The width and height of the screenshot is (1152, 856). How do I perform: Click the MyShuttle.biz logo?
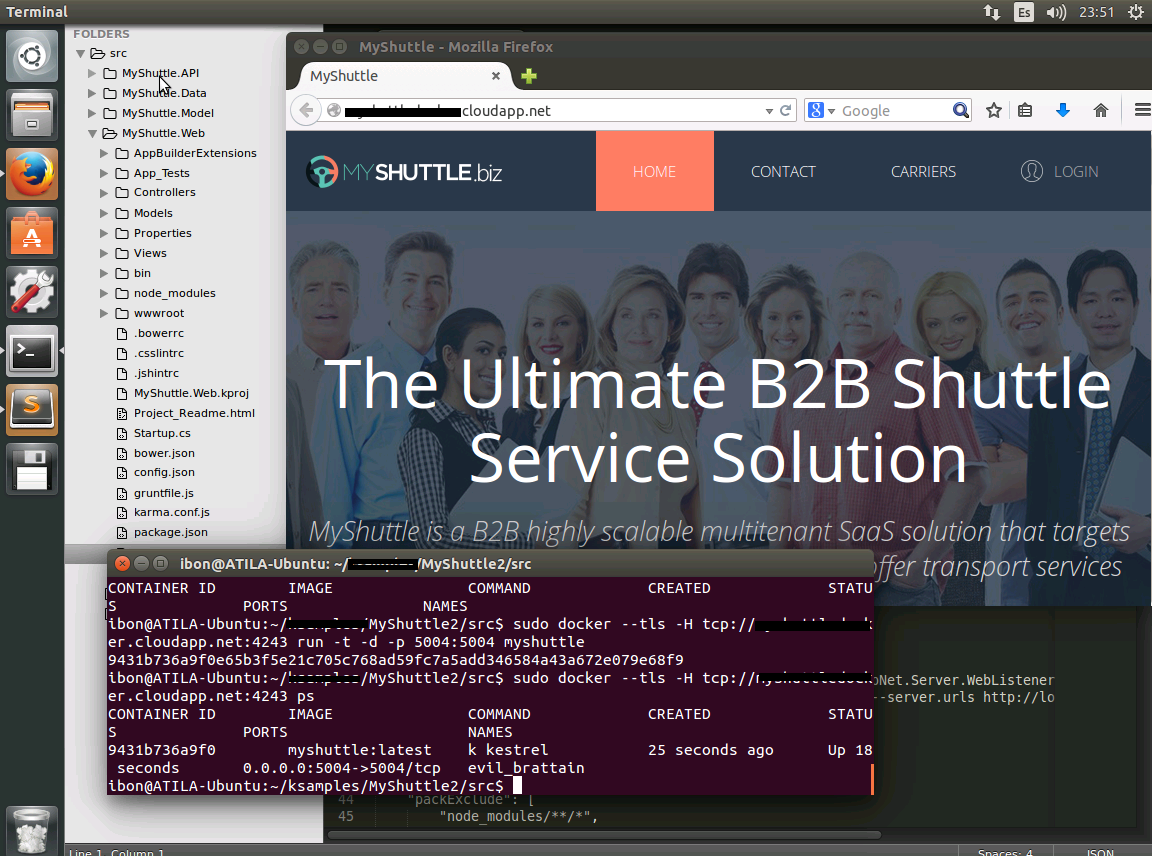tap(404, 172)
